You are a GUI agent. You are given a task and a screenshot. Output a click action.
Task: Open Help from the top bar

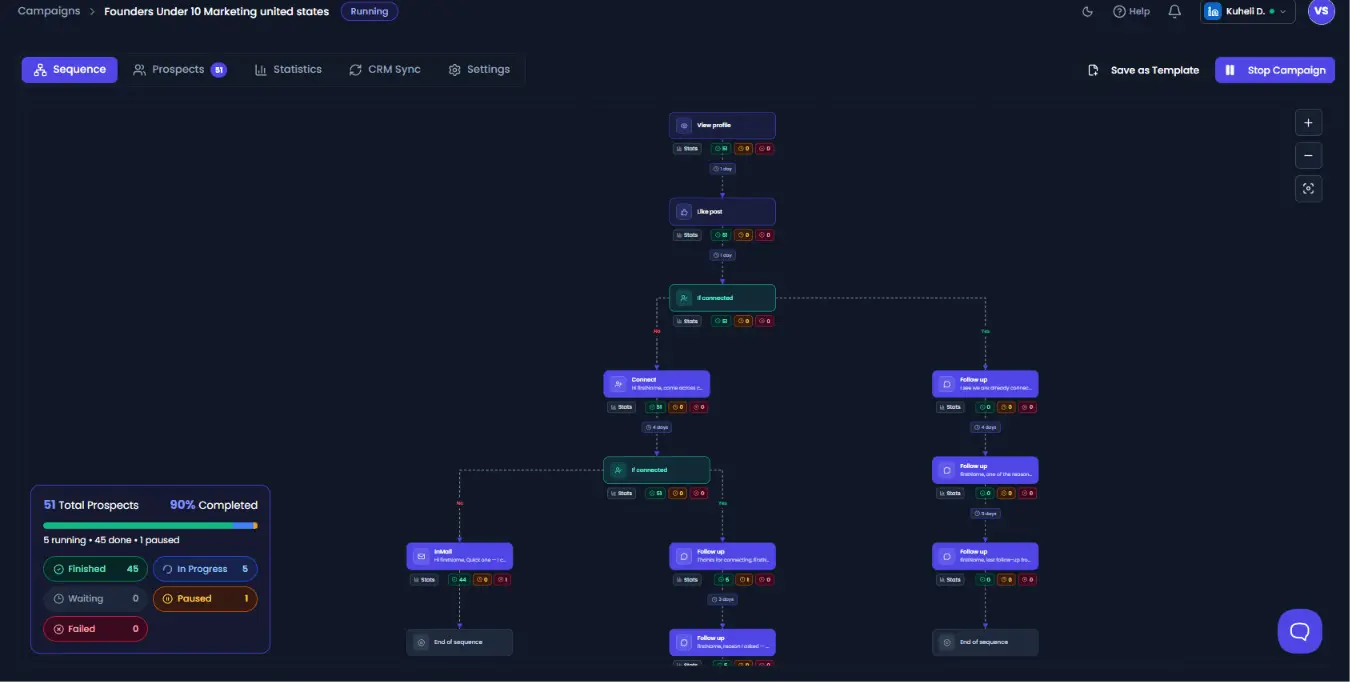1131,12
